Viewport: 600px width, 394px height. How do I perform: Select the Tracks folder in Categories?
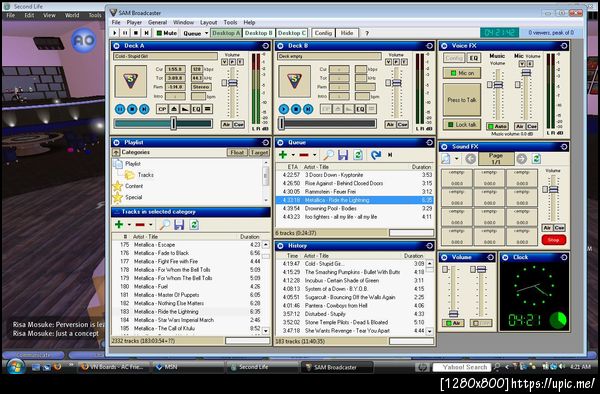[x=139, y=175]
